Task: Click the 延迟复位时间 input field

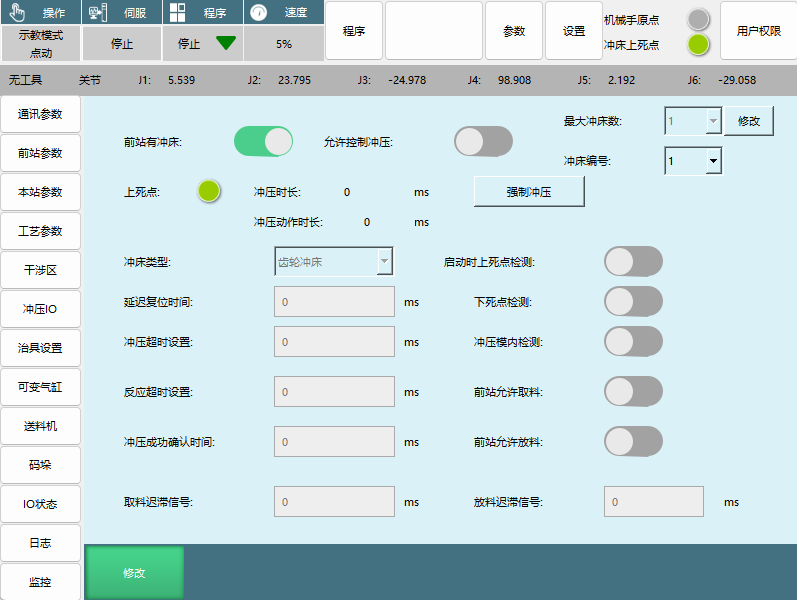Action: click(x=334, y=301)
